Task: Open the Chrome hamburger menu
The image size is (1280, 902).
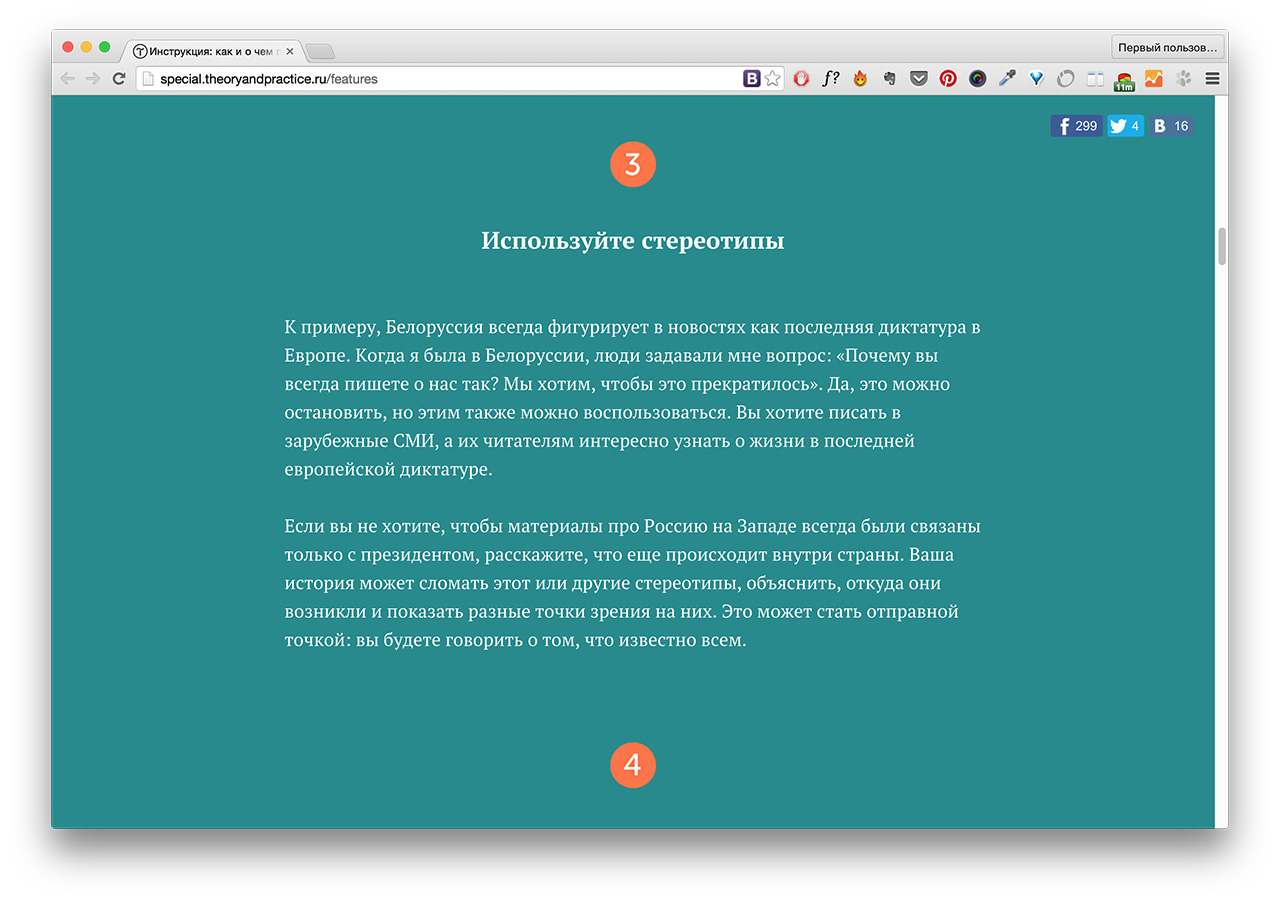Action: [x=1212, y=78]
